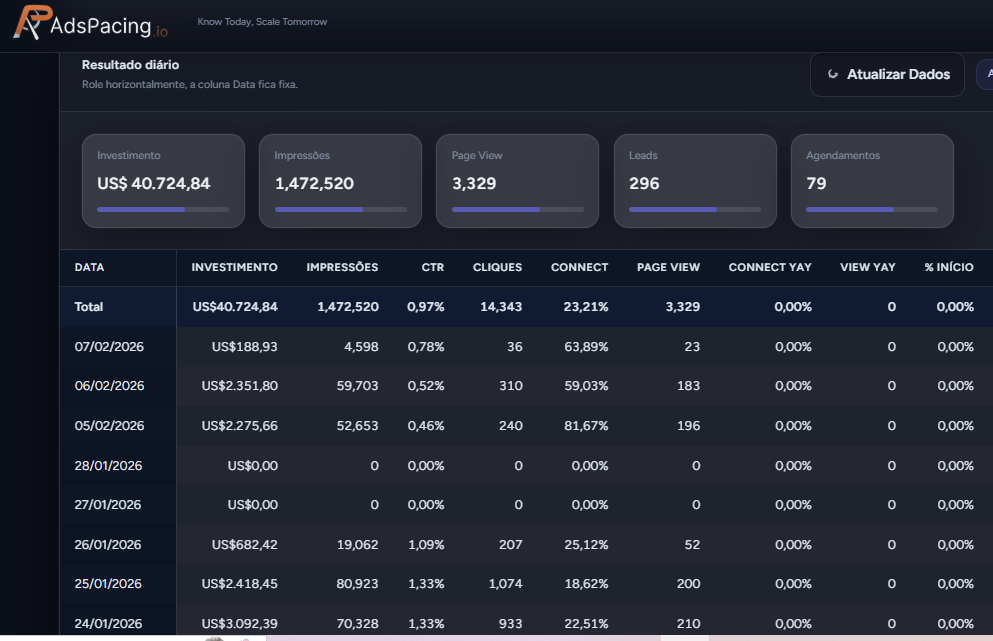Sort the table by the DATA column
993x641 pixels.
pos(89,267)
